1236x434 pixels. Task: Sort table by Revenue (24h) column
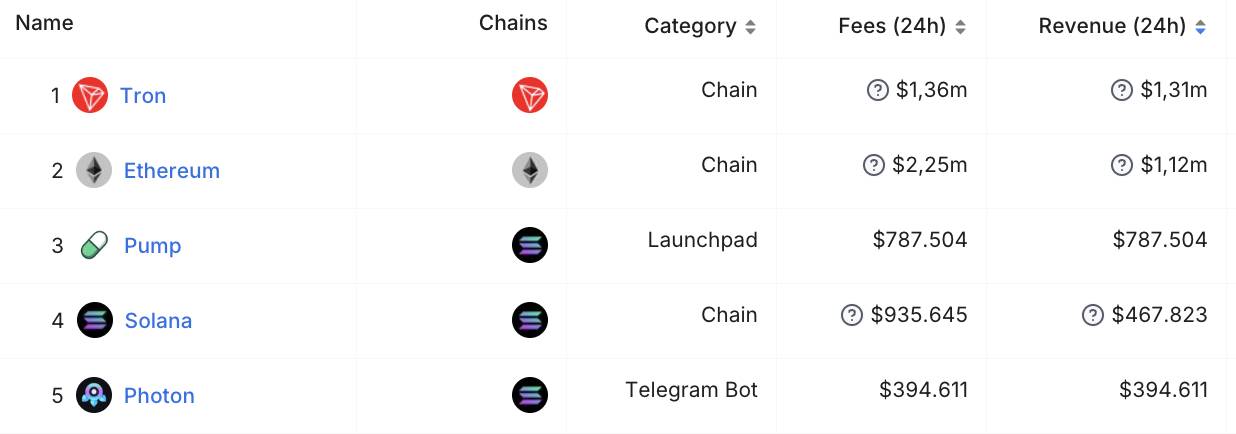[1122, 27]
